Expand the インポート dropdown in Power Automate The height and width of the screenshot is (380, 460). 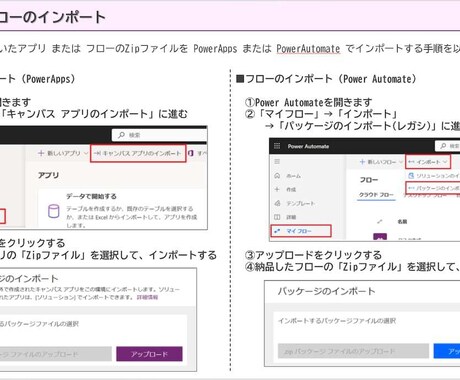(428, 162)
